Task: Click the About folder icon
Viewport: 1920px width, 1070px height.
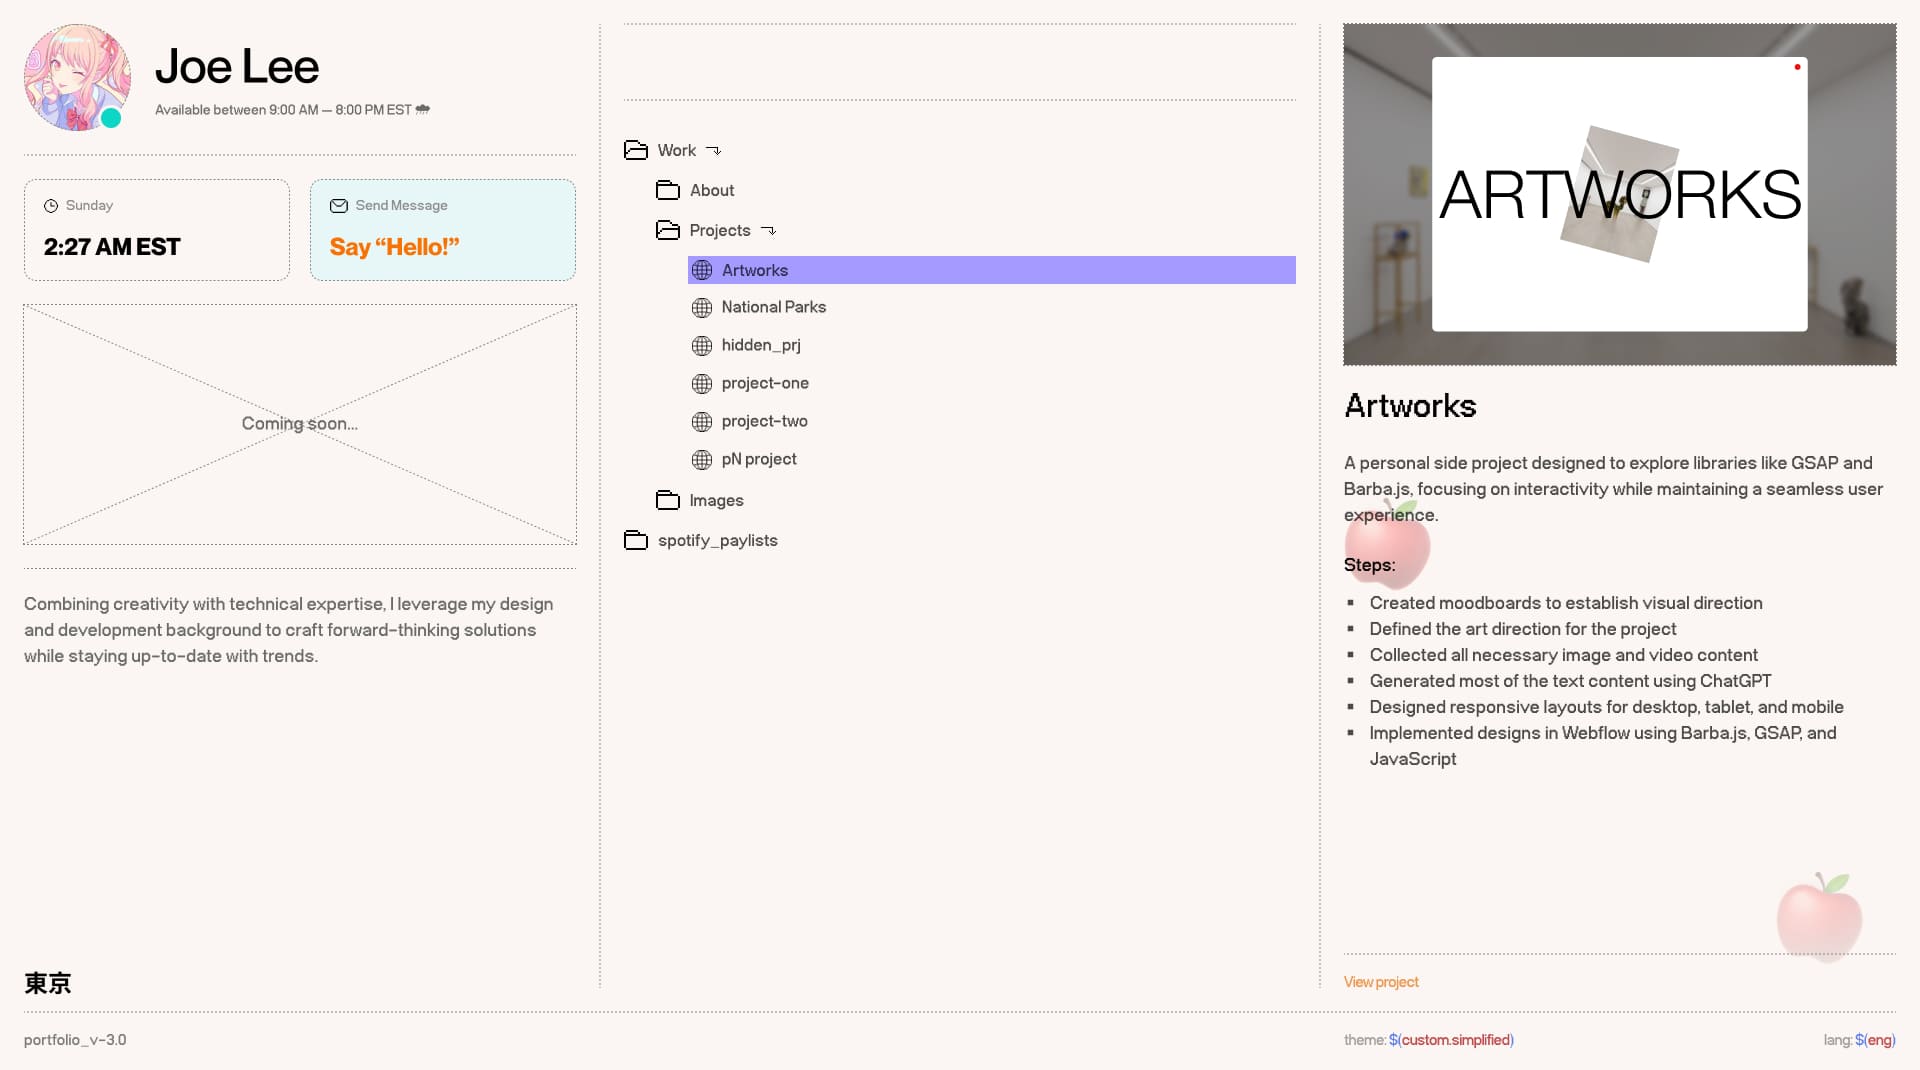Action: [x=667, y=190]
